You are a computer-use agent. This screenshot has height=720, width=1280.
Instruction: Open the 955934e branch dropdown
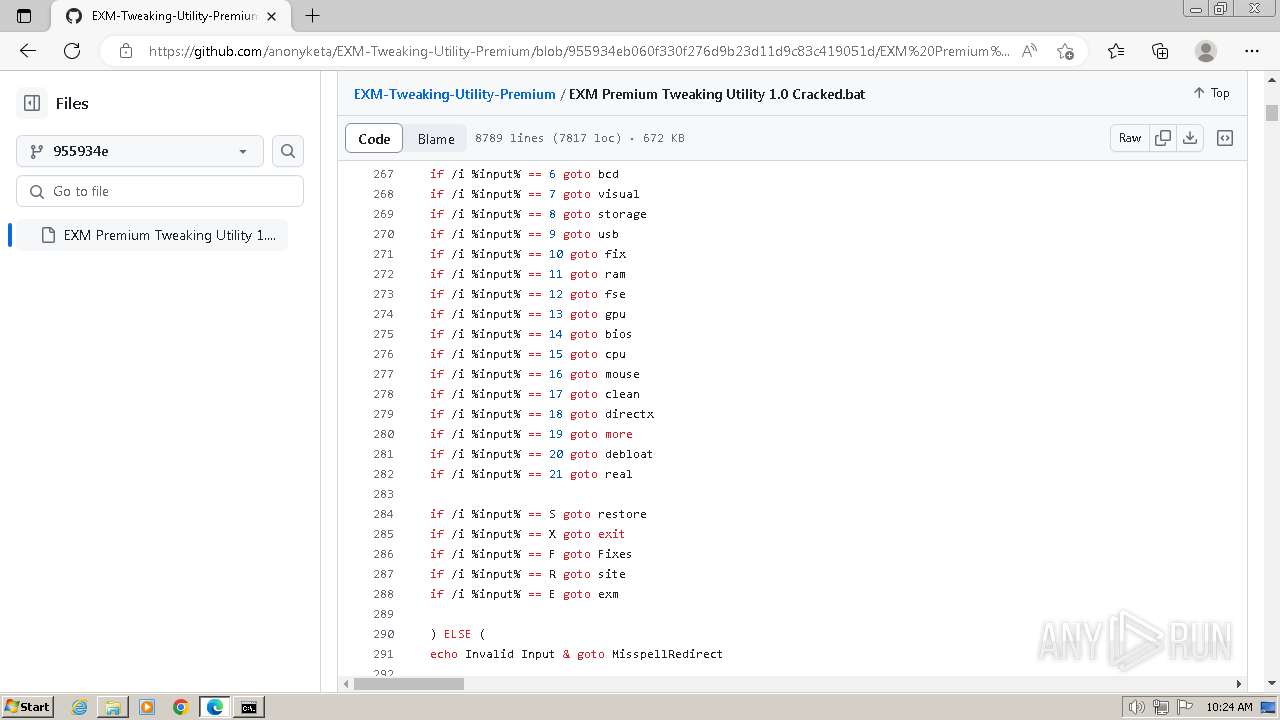[140, 151]
